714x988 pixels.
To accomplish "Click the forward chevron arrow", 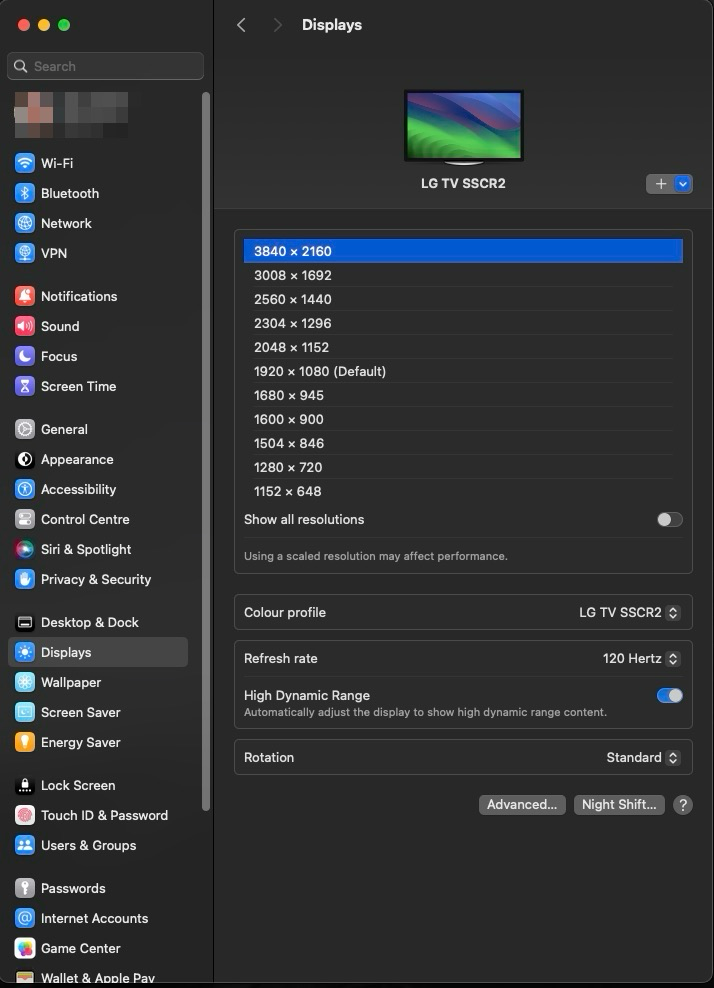I will click(x=277, y=25).
